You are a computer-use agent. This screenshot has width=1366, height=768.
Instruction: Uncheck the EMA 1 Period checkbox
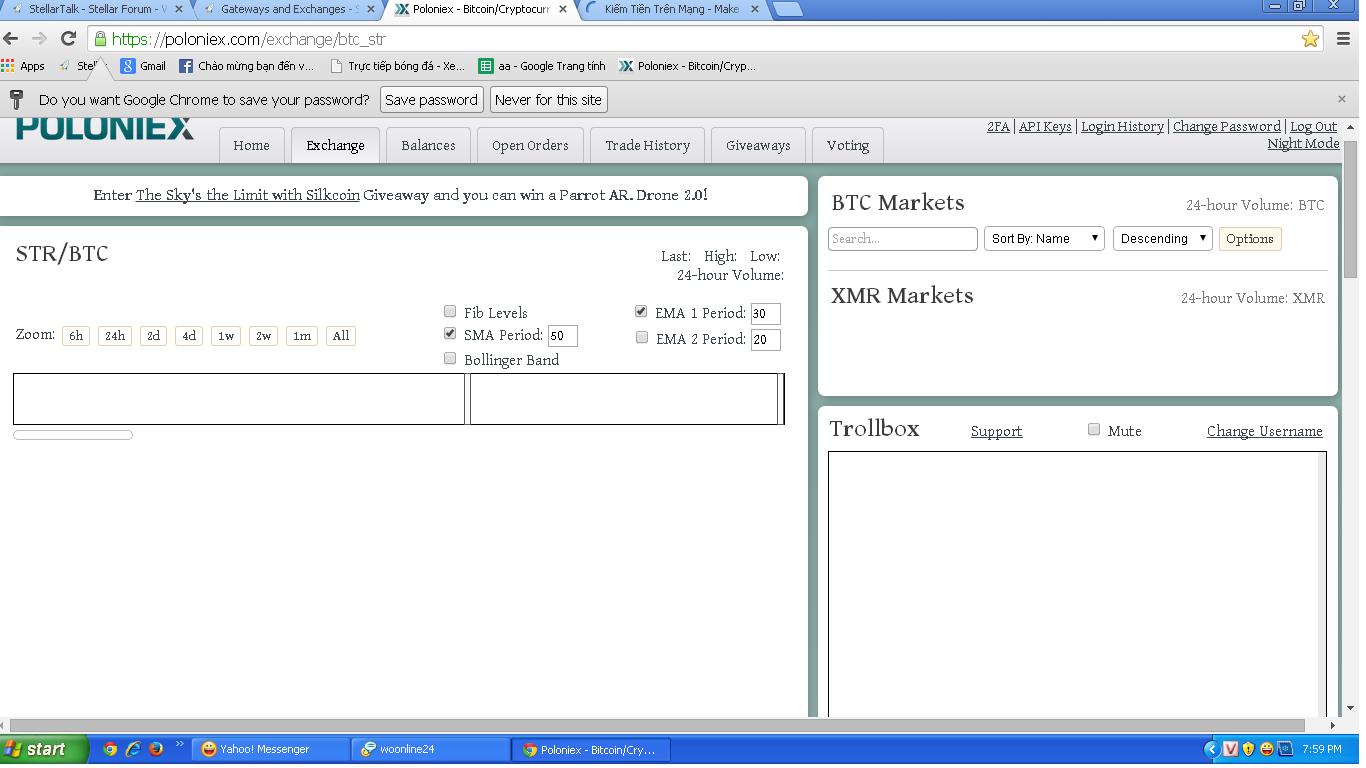click(x=641, y=312)
